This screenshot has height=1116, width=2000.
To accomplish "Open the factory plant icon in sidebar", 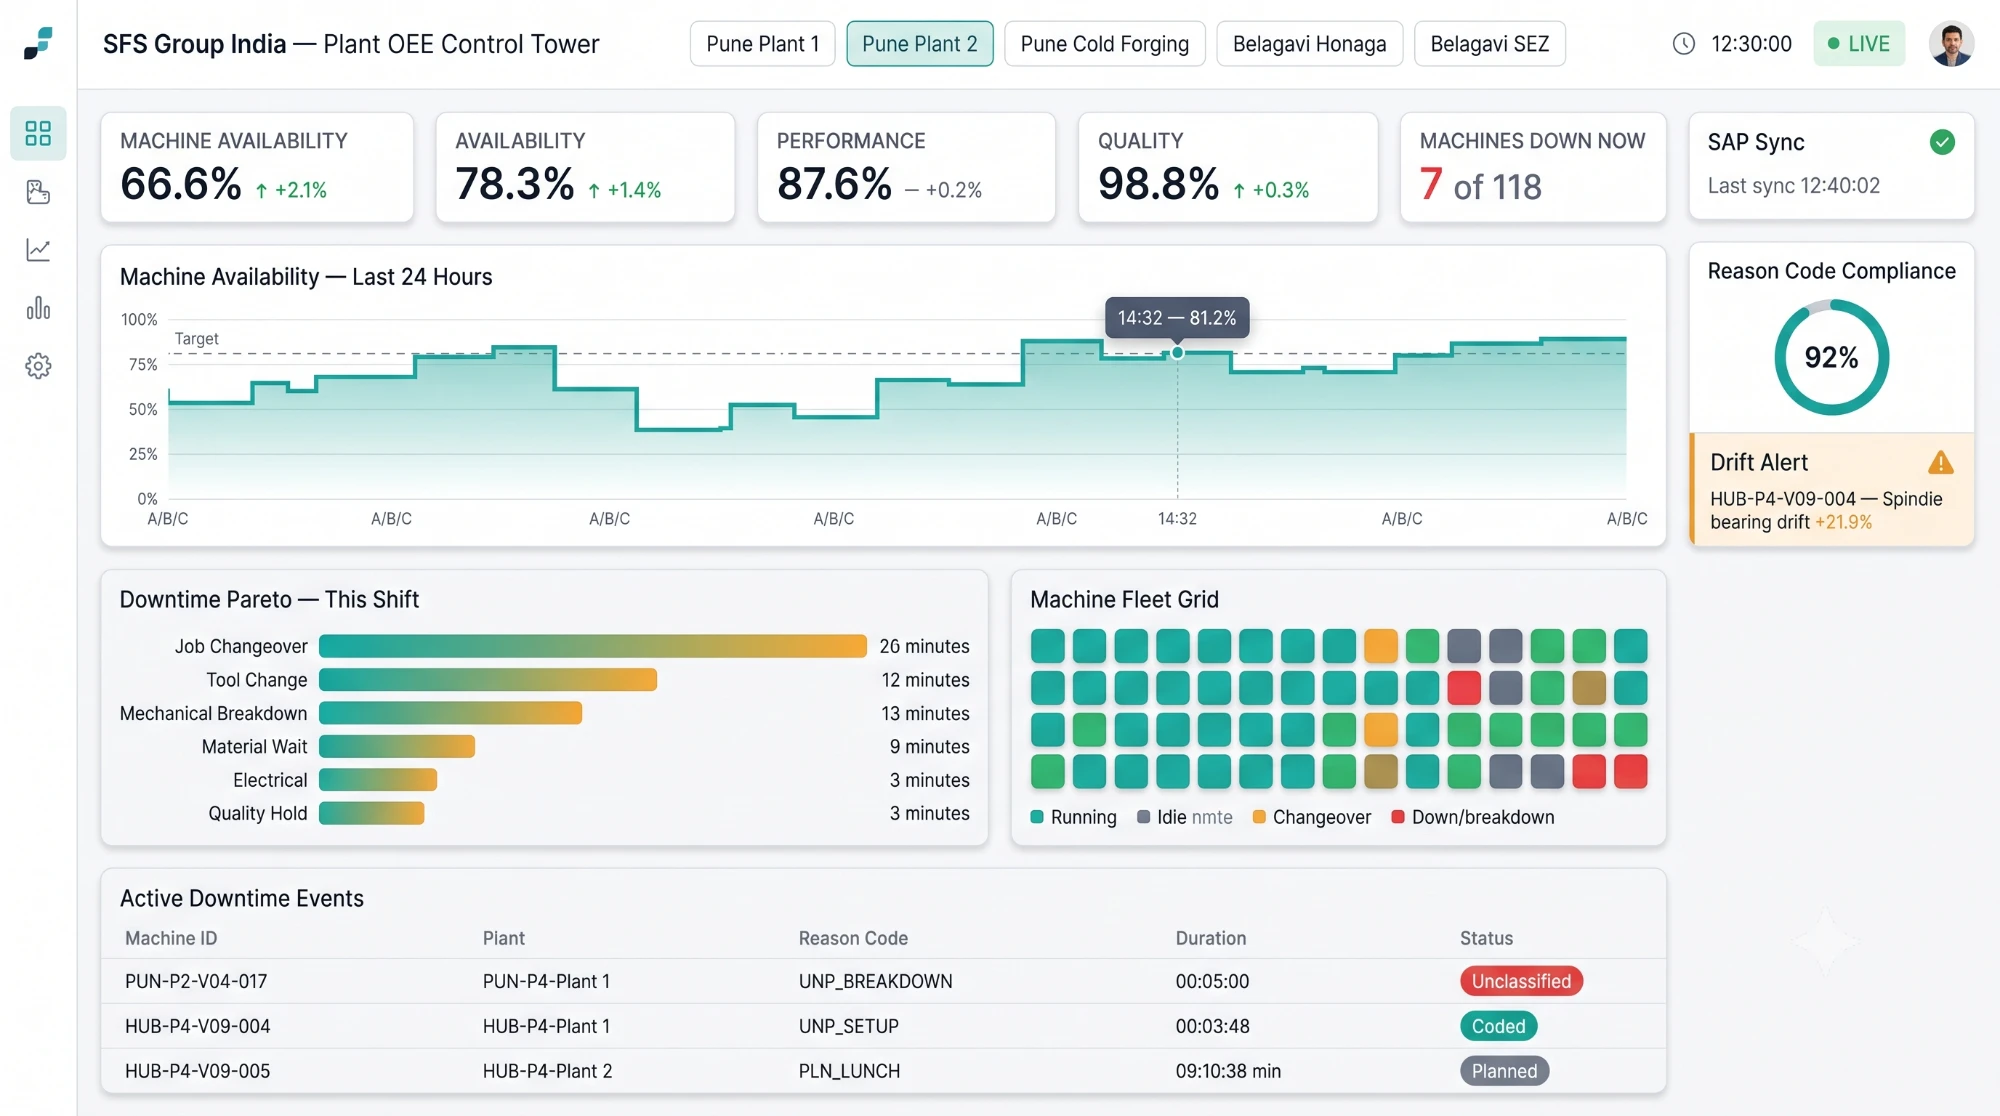I will tap(38, 192).
